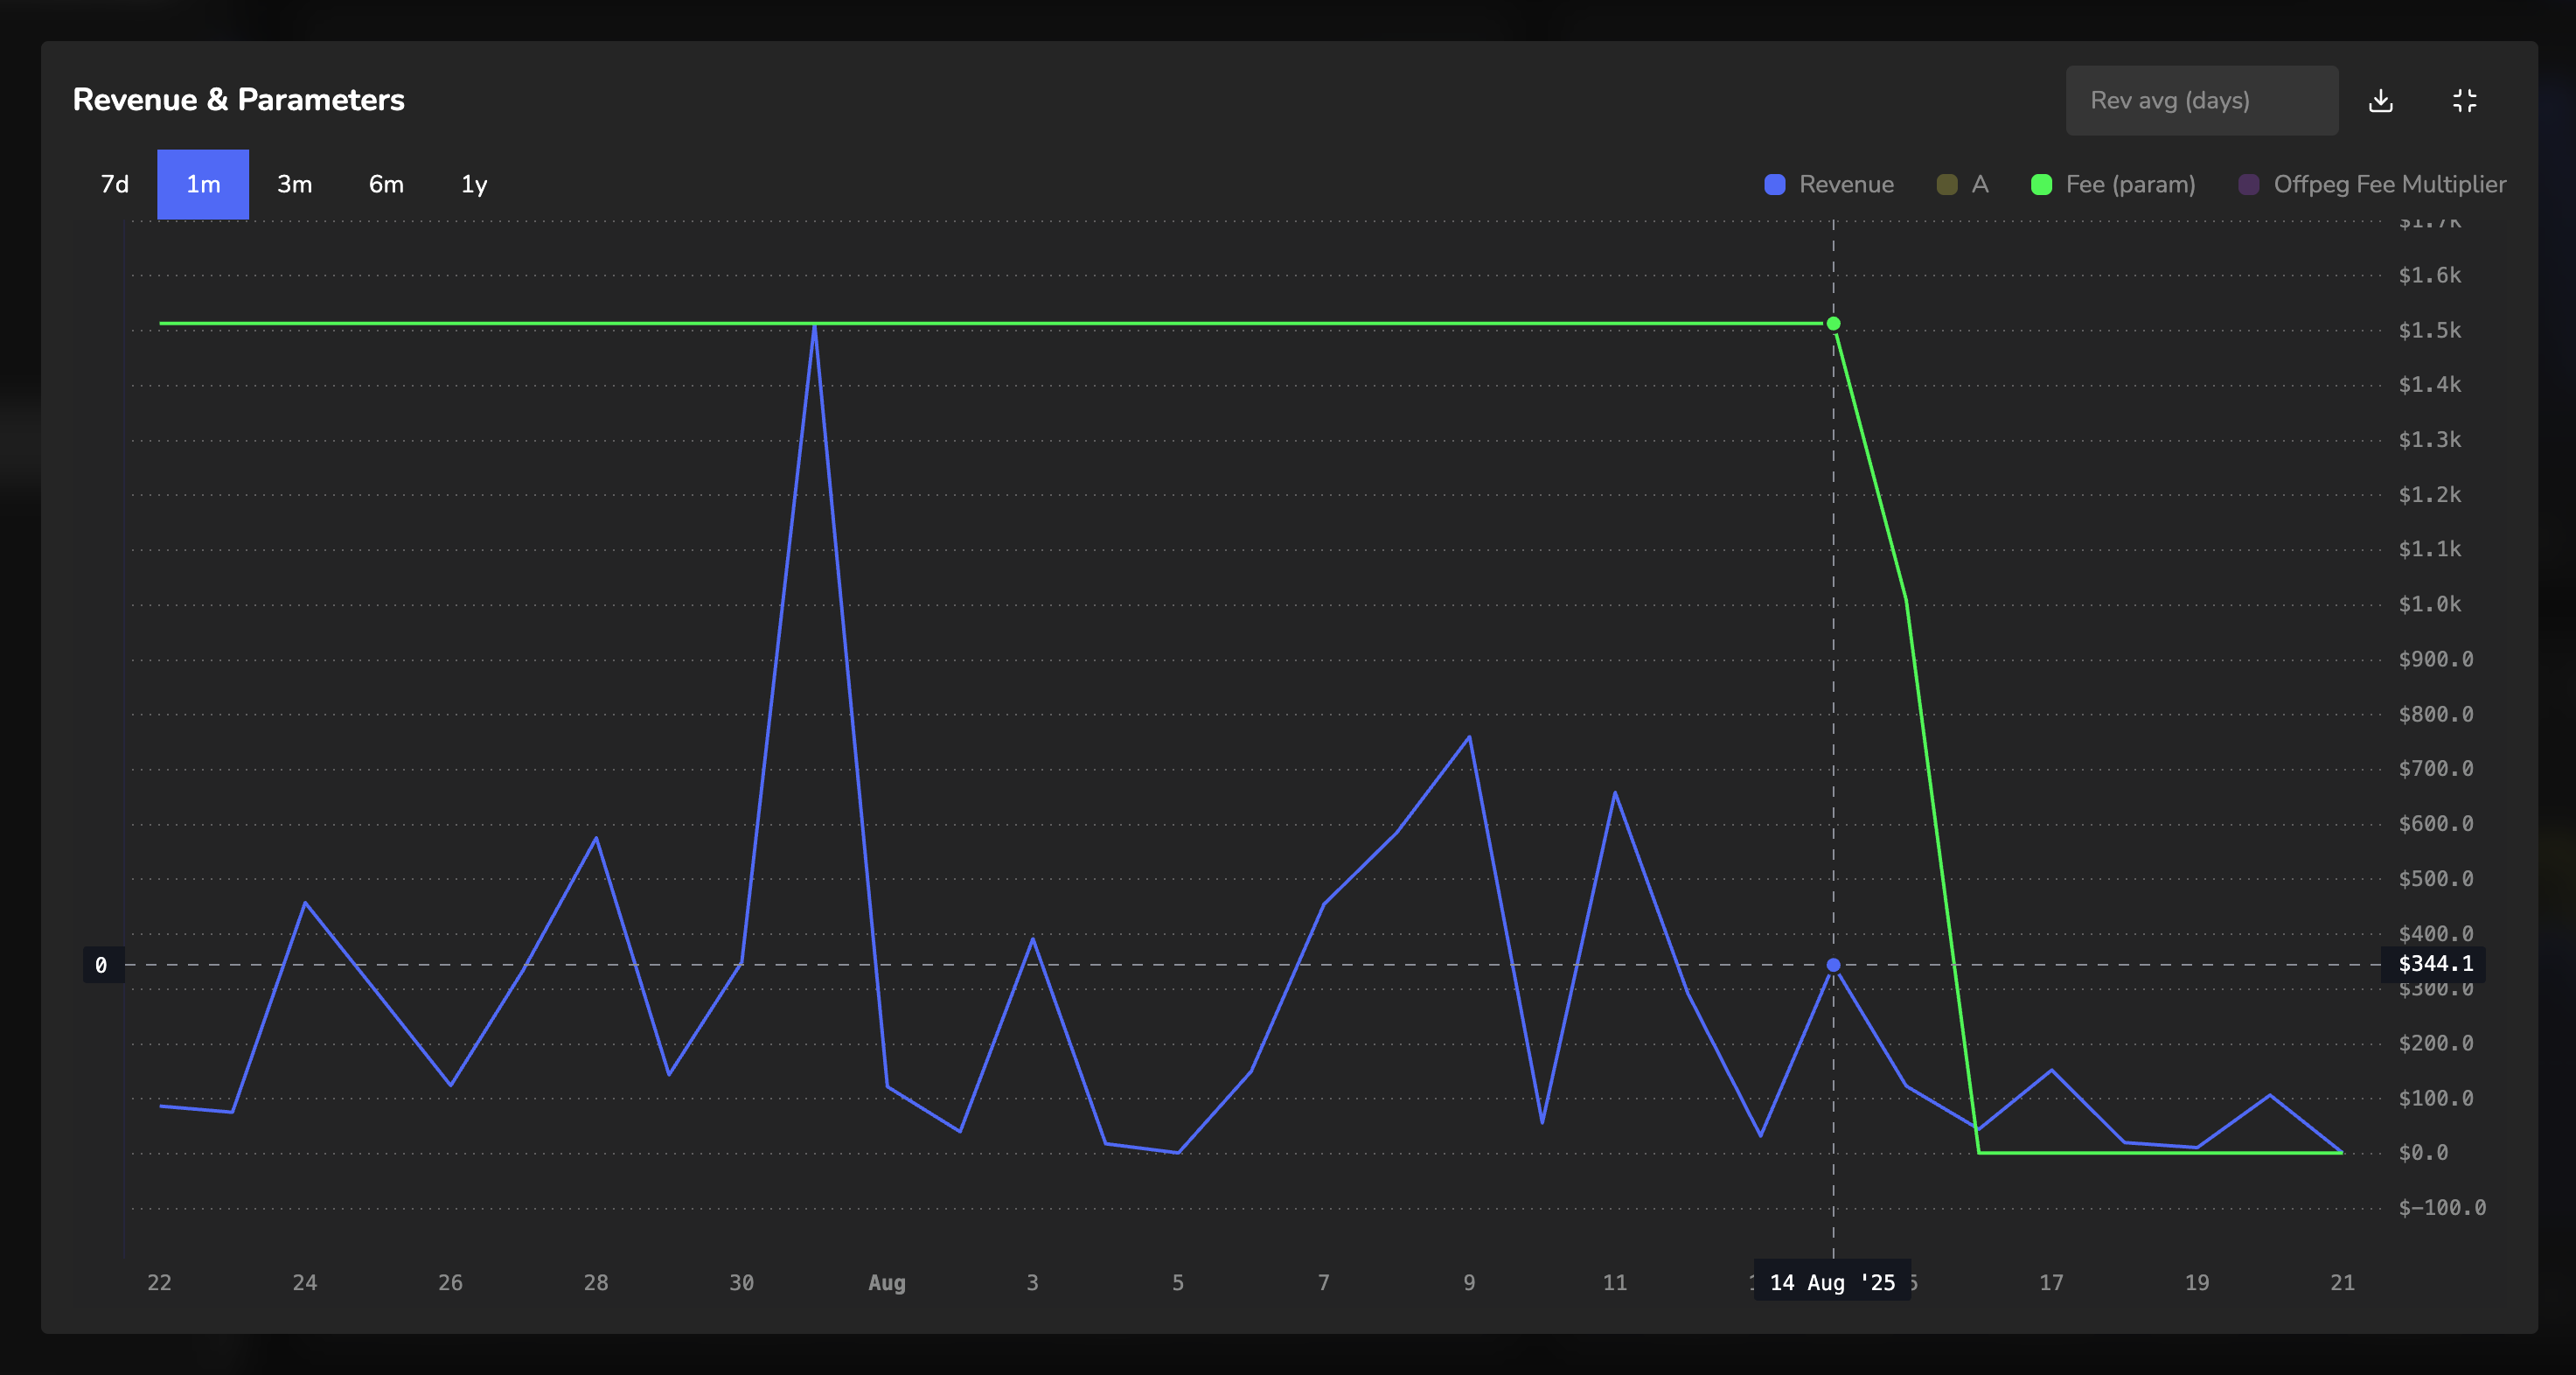Click the blue Revenue legend swatch

pos(1775,184)
